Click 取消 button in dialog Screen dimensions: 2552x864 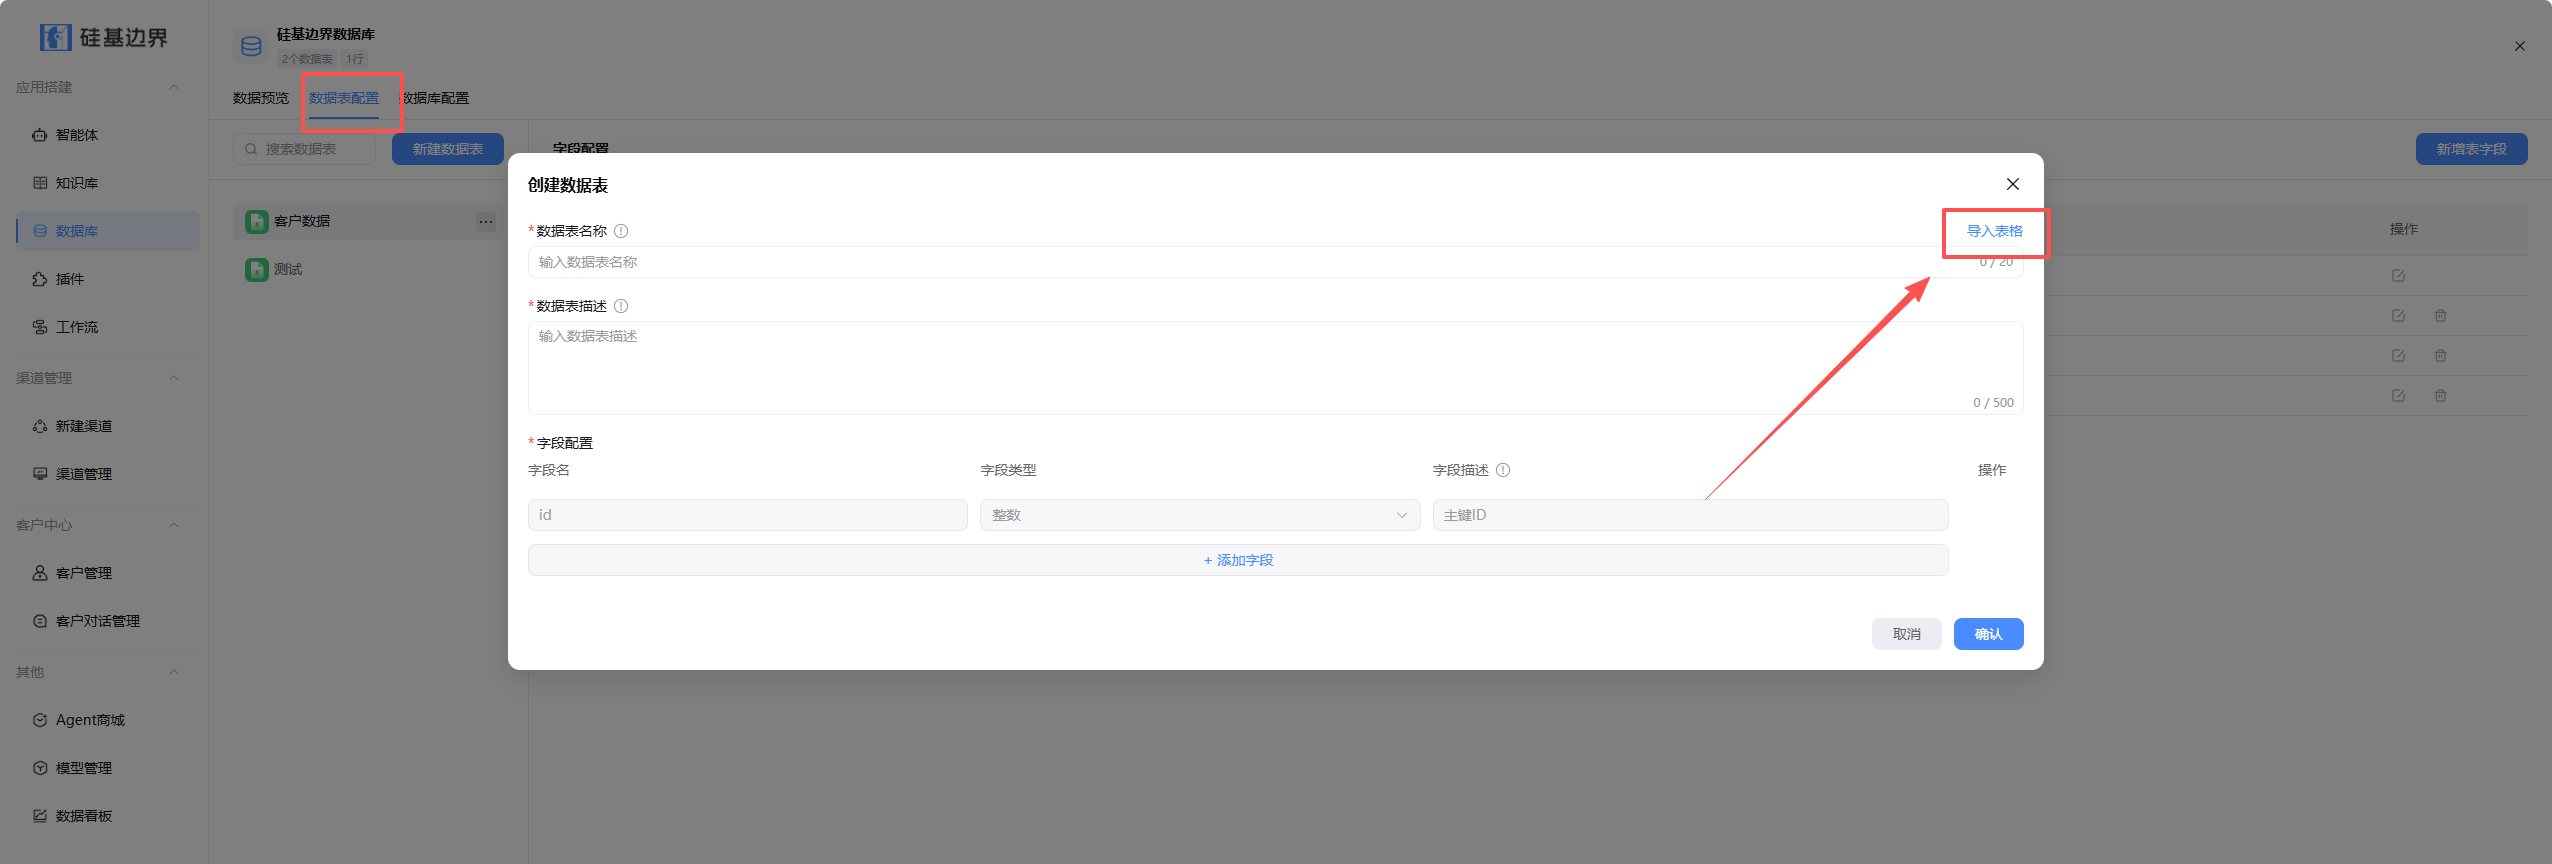(1907, 634)
